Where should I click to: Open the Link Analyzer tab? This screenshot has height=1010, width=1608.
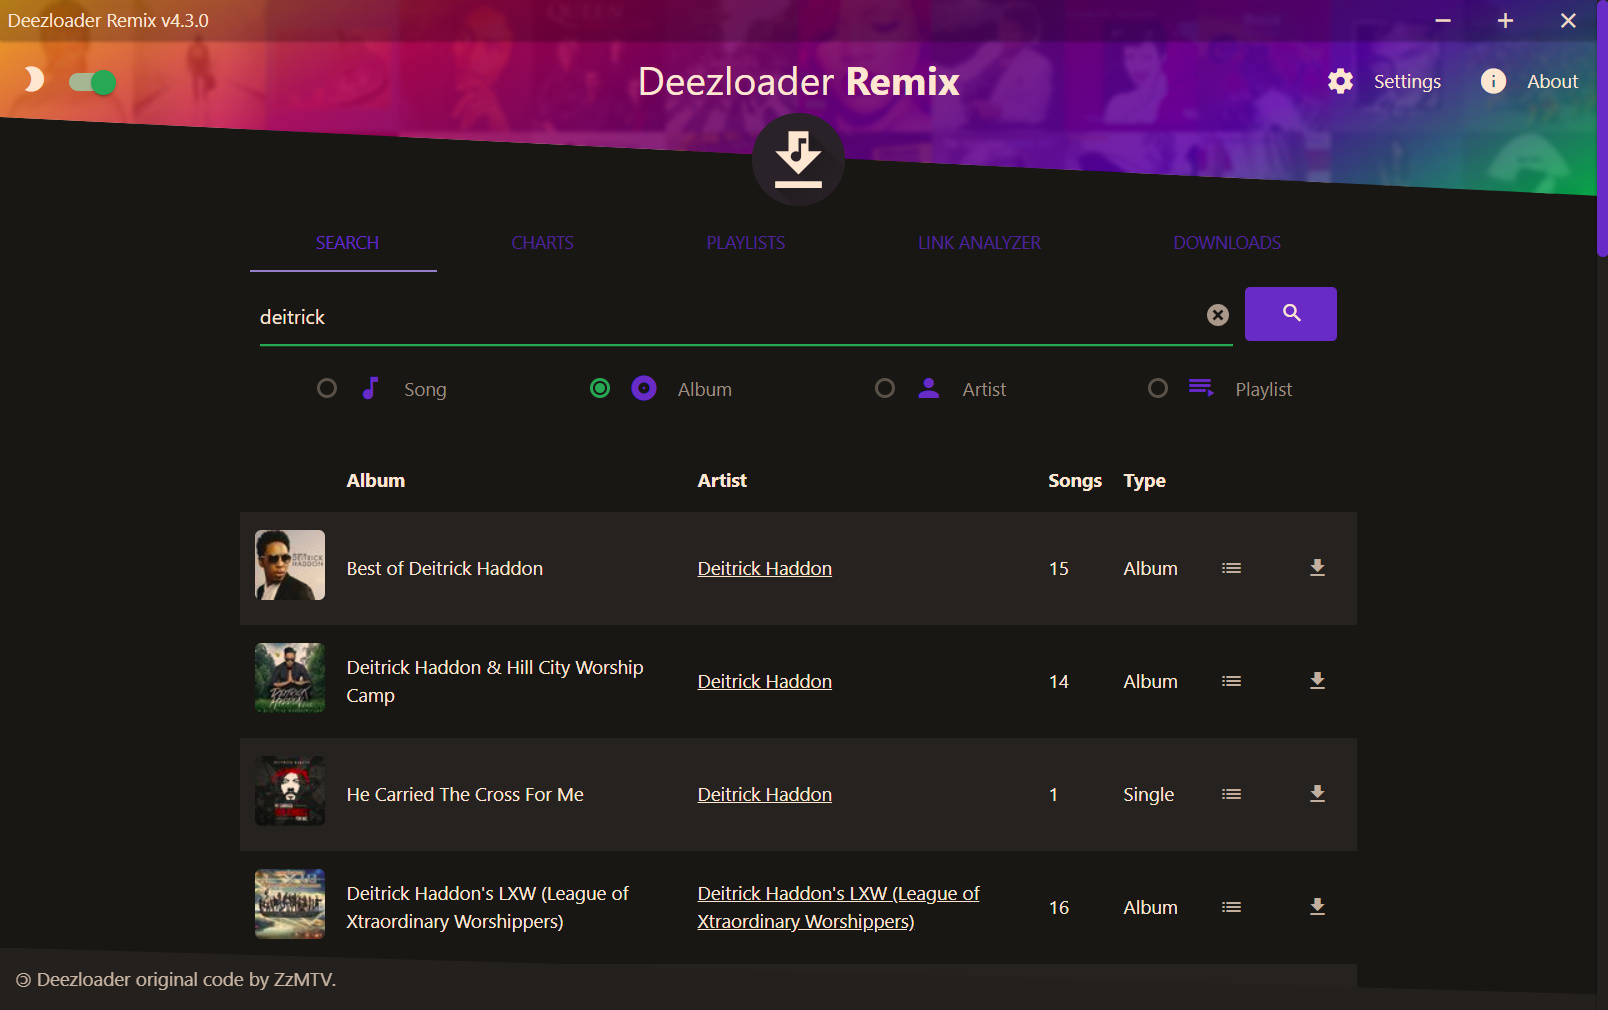pyautogui.click(x=979, y=243)
